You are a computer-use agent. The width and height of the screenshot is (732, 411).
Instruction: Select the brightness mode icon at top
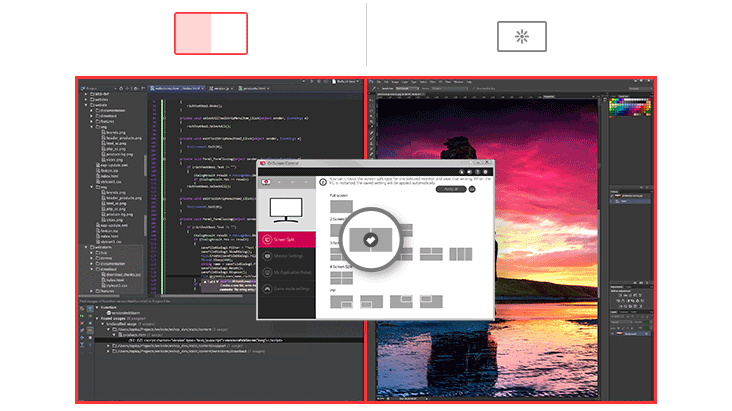pyautogui.click(x=522, y=36)
